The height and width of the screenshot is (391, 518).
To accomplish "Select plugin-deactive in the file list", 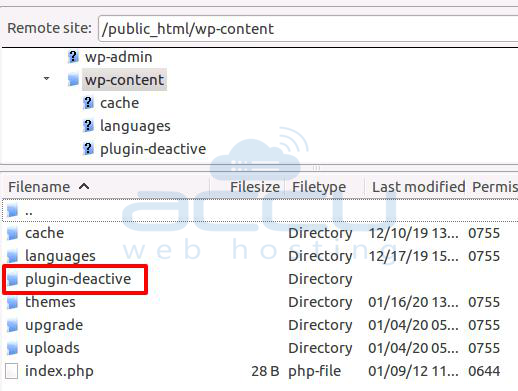I will [78, 279].
